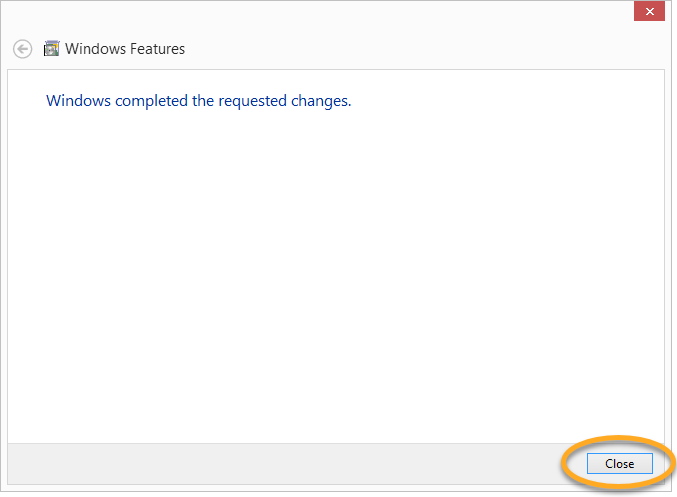Click the word "the" in the message
Viewport: 677px width, 497px height.
click(x=200, y=101)
